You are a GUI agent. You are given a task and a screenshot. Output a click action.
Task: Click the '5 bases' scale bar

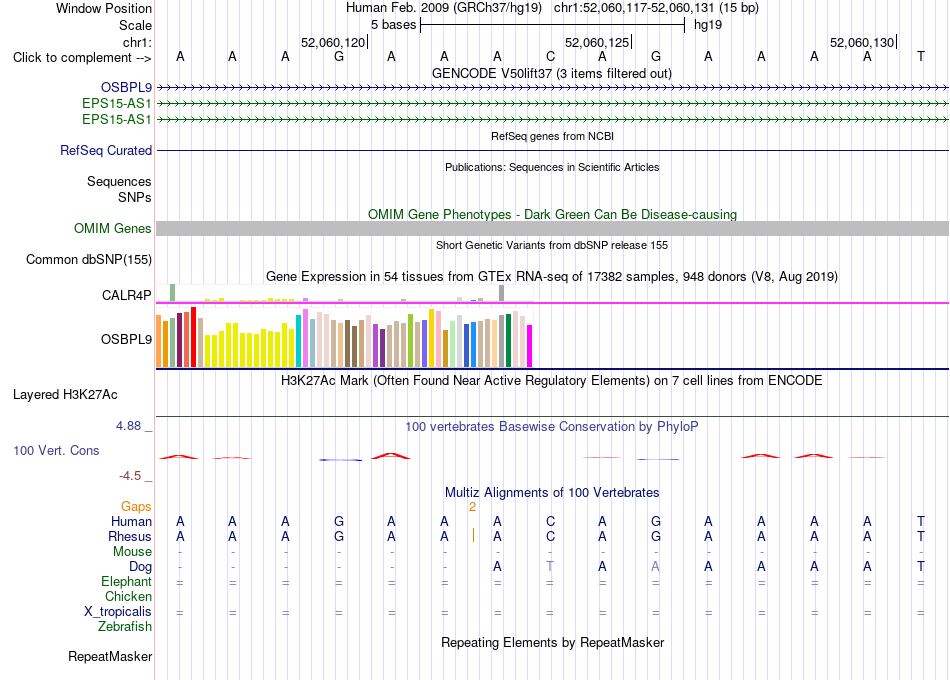pyautogui.click(x=552, y=25)
